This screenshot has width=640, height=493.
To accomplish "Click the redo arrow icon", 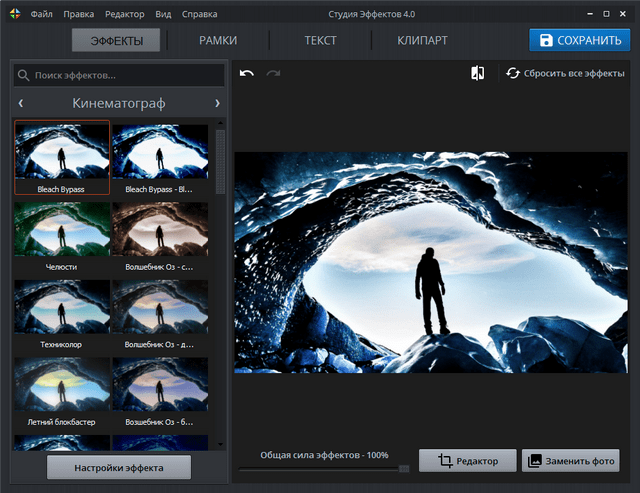I will pyautogui.click(x=273, y=74).
